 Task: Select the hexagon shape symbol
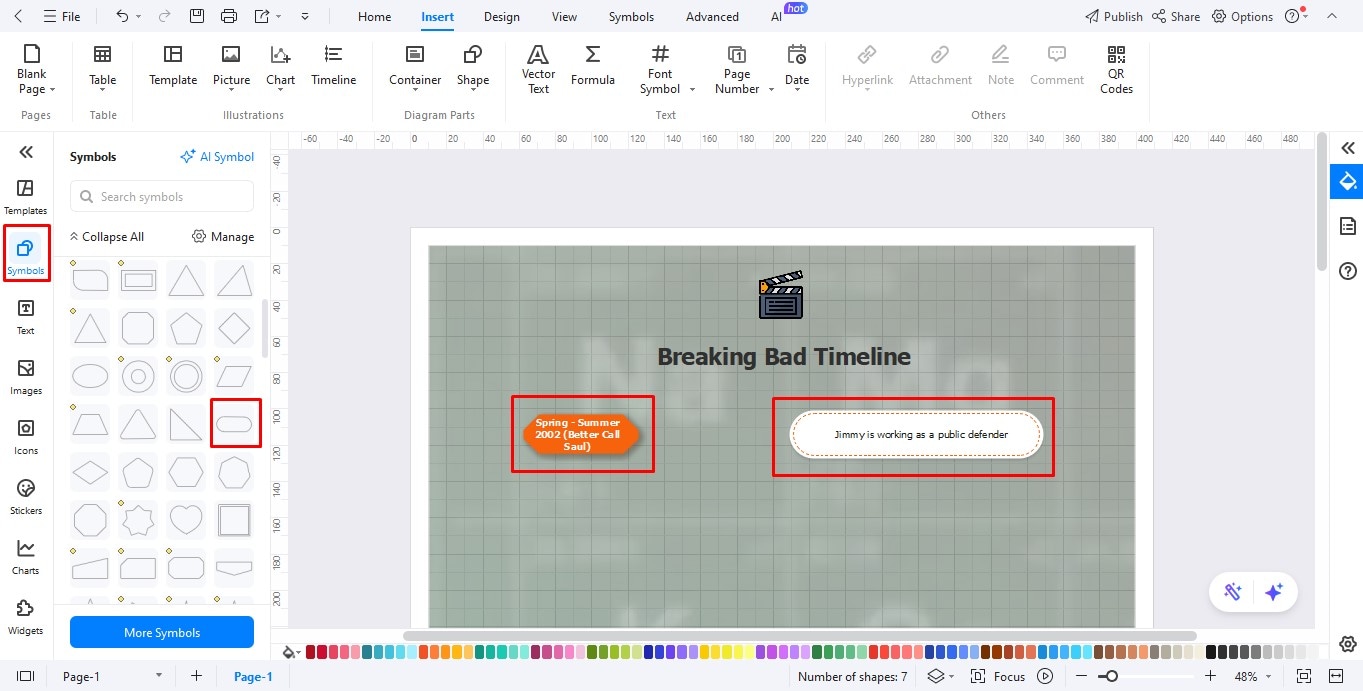(186, 472)
